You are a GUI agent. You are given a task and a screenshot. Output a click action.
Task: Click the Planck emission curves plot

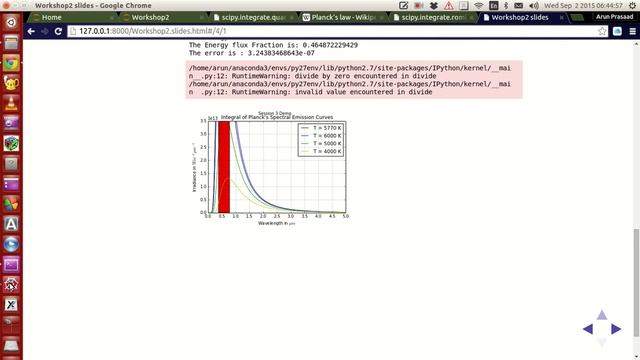pos(270,168)
